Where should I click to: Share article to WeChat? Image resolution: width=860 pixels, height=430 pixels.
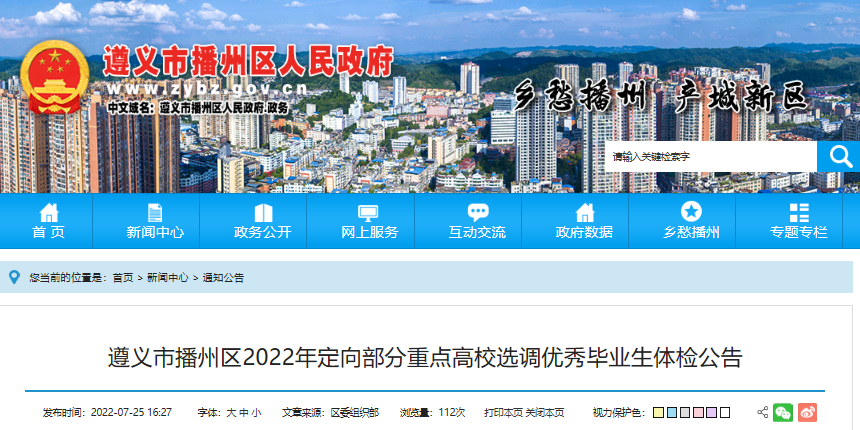coord(783,412)
